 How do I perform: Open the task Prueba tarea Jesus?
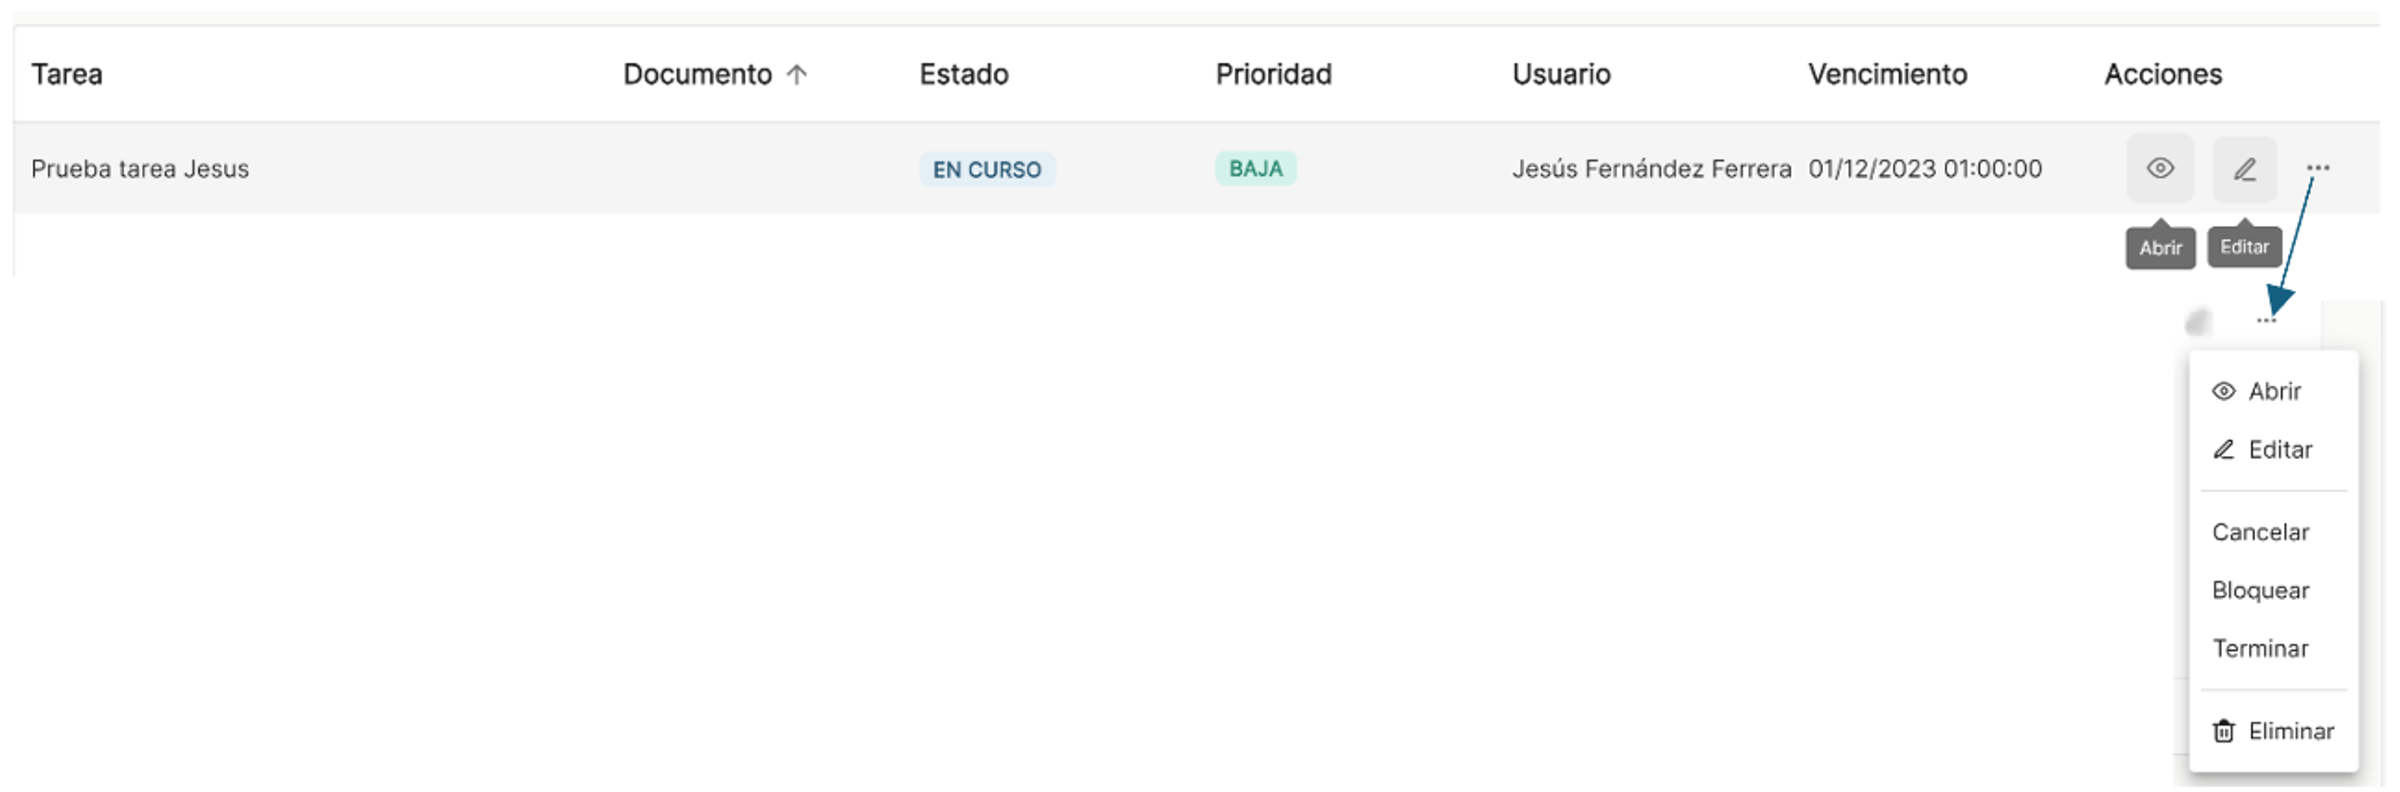pos(140,168)
